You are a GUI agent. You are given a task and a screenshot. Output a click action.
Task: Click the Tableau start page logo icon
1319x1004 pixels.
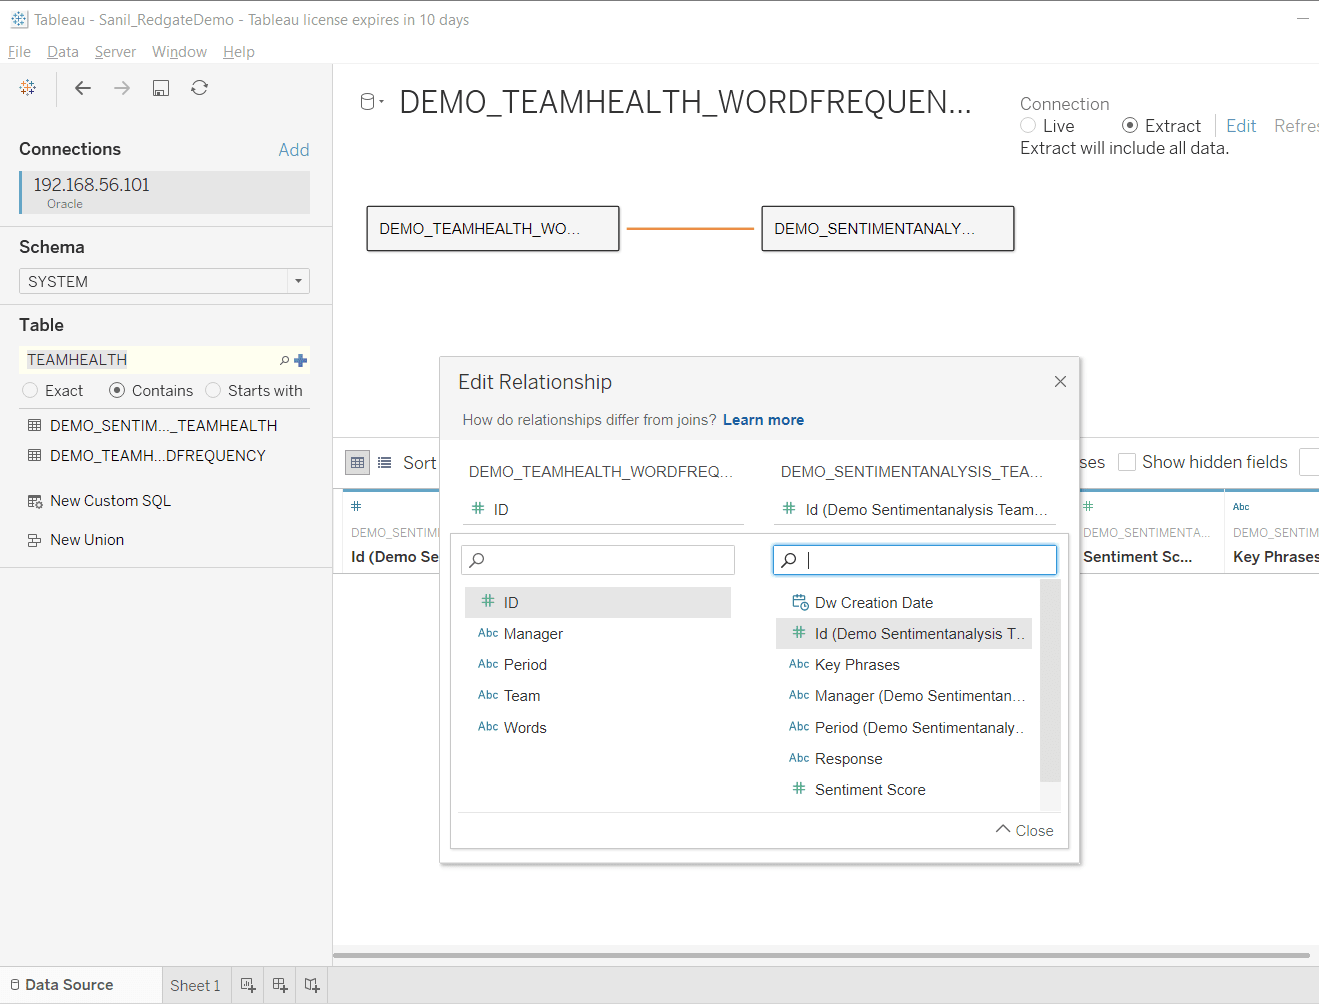click(x=28, y=88)
